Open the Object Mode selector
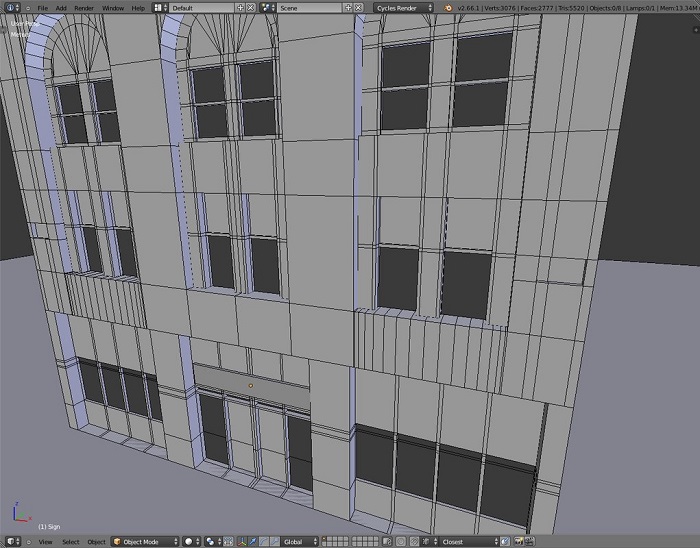This screenshot has height=548, width=700. (x=145, y=541)
